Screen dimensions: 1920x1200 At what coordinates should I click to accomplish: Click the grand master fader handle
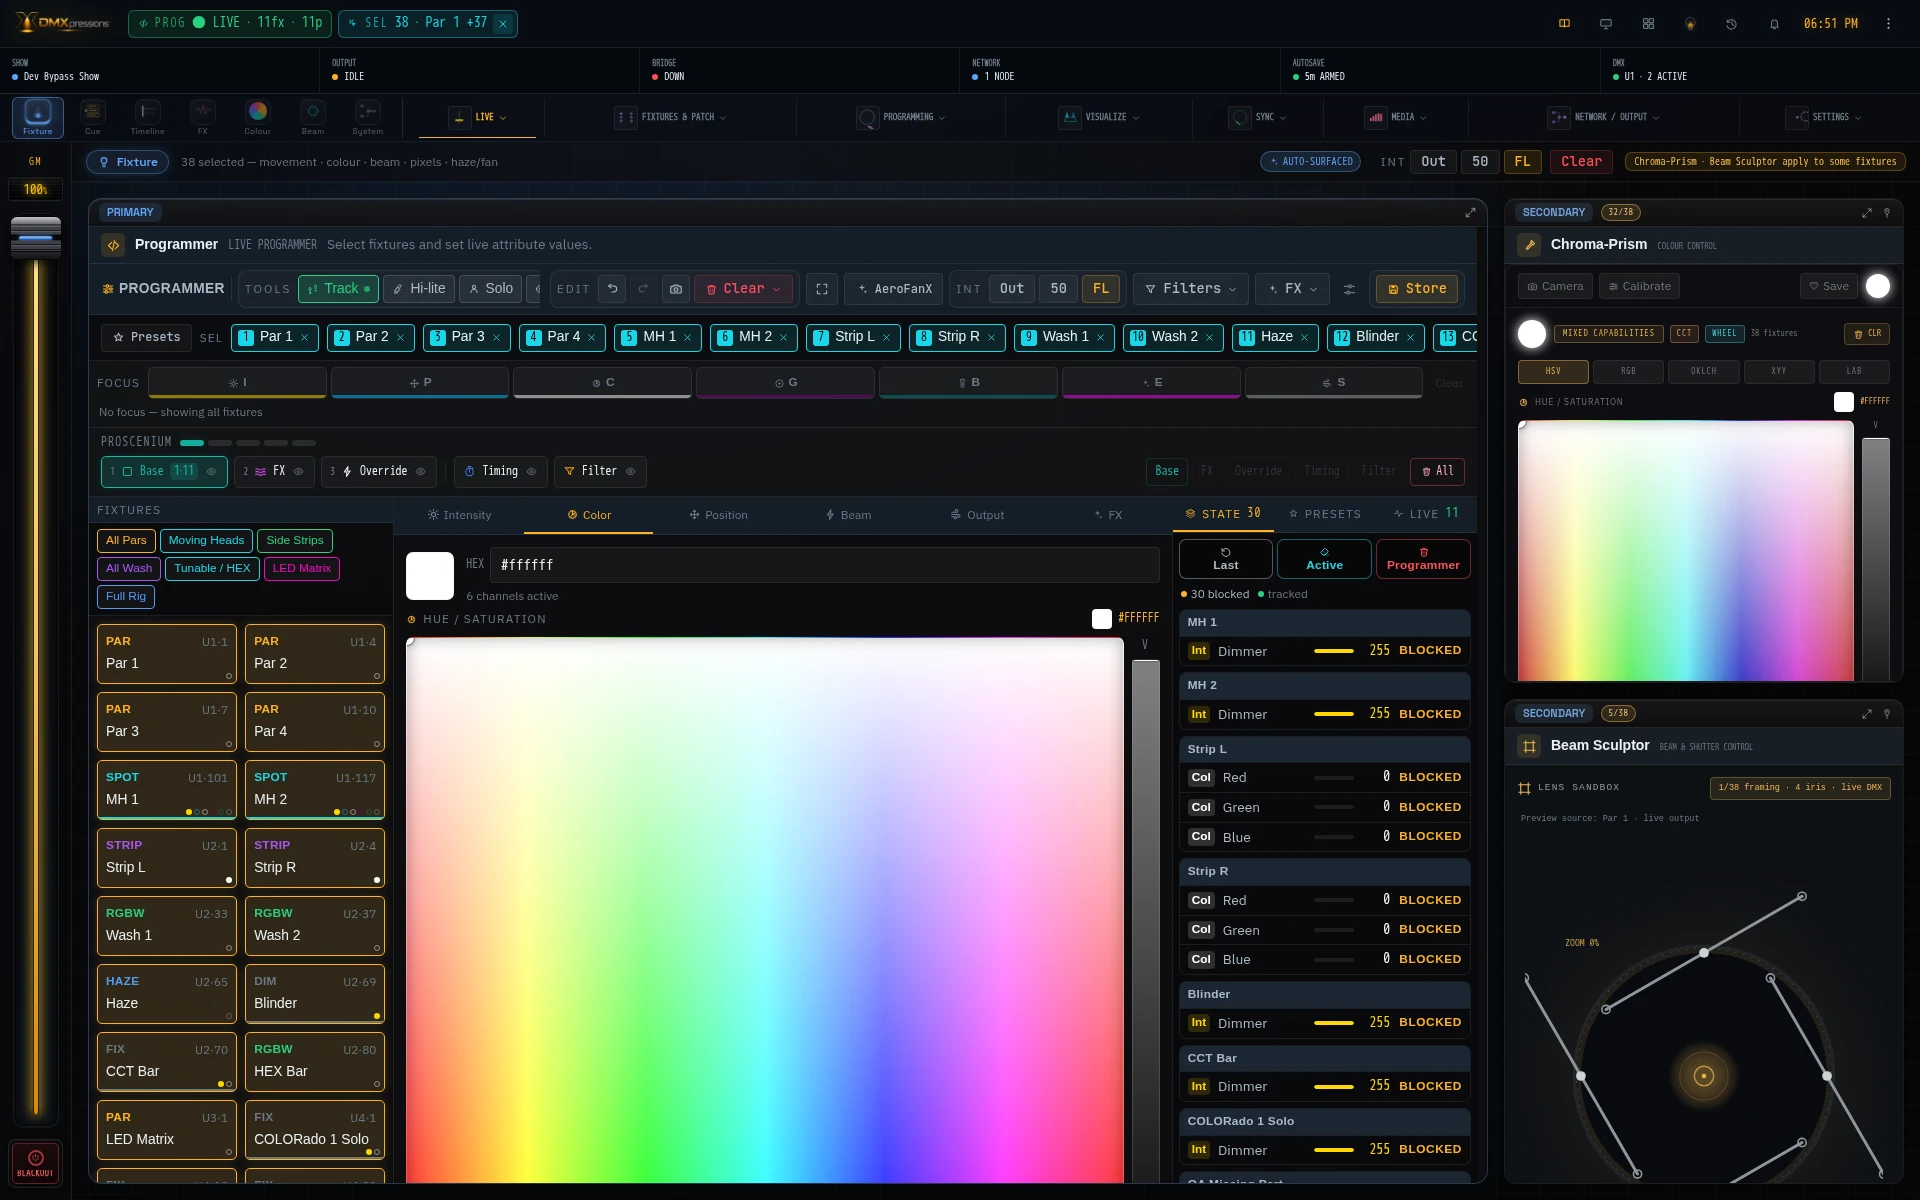pos(36,238)
